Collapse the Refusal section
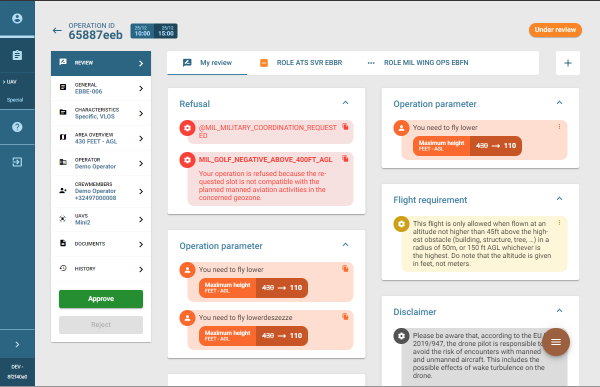 pyautogui.click(x=345, y=103)
